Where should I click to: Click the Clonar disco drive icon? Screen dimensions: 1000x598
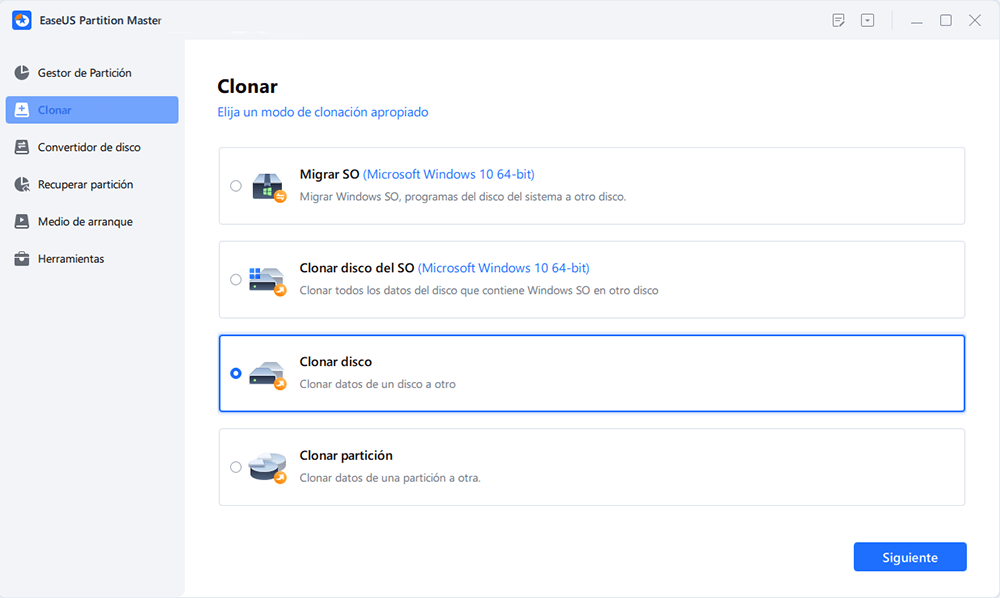tap(267, 375)
